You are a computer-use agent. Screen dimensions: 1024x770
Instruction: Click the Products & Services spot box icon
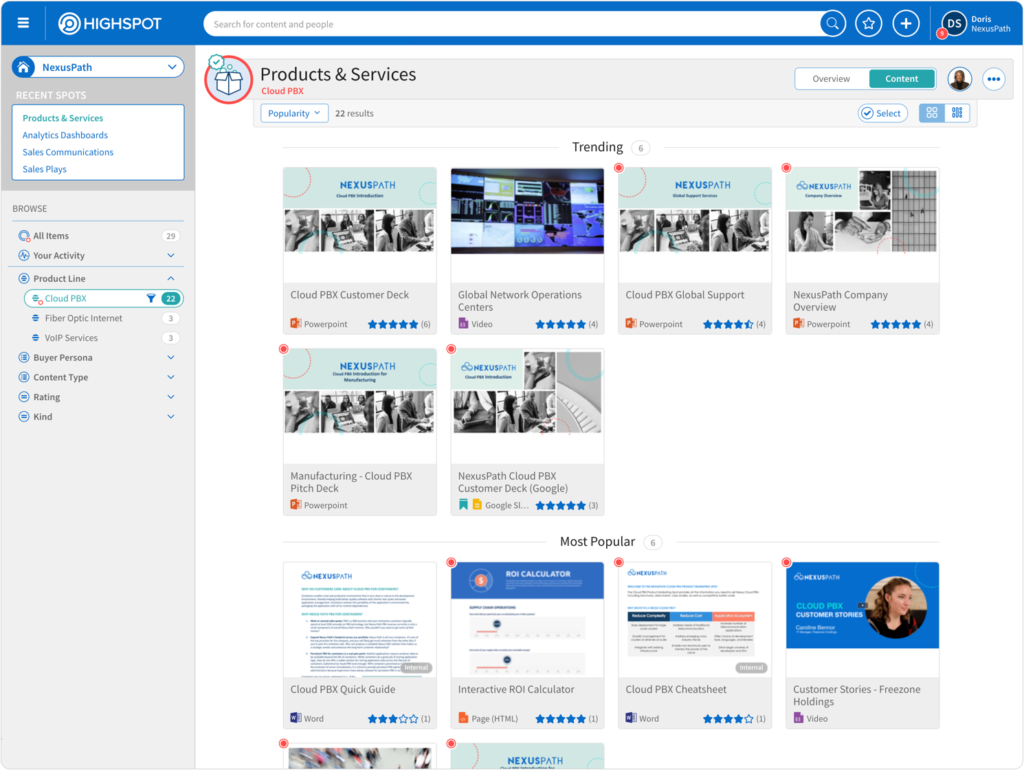tap(229, 80)
